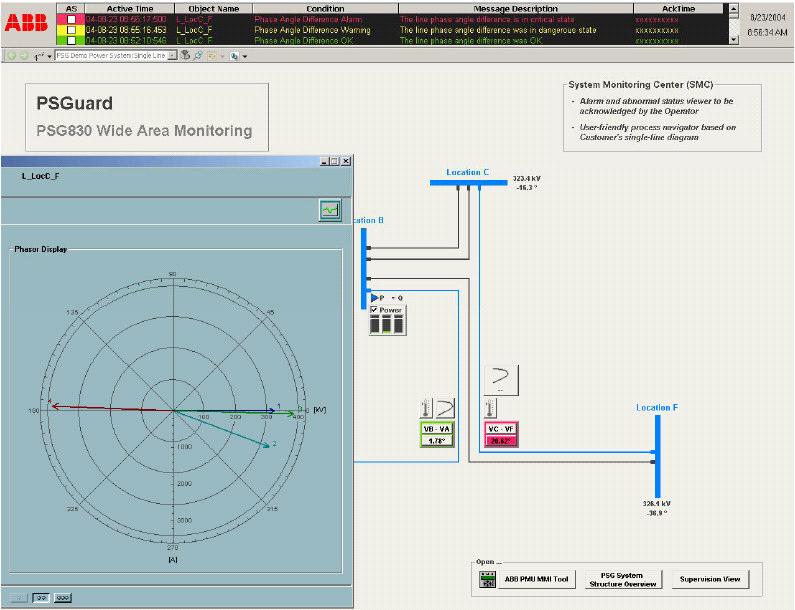Uncheck the Power checkbox near Location B
795x610 pixels.
374,310
